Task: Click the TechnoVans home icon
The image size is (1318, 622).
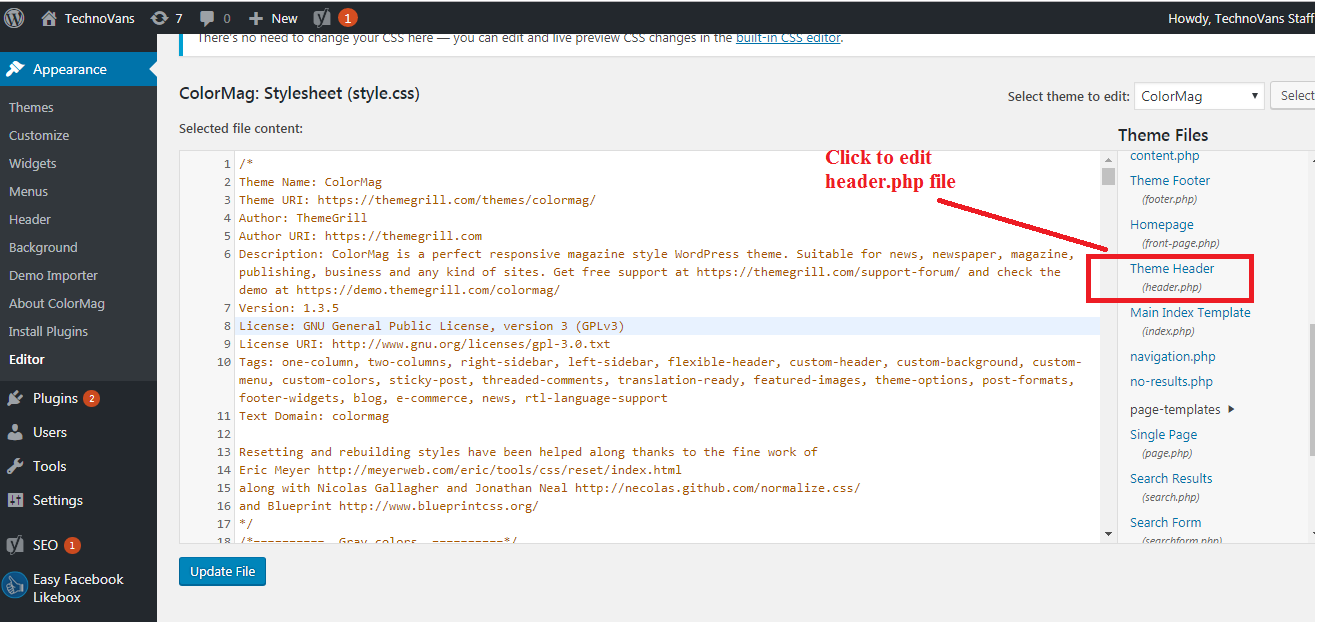Action: (x=49, y=18)
